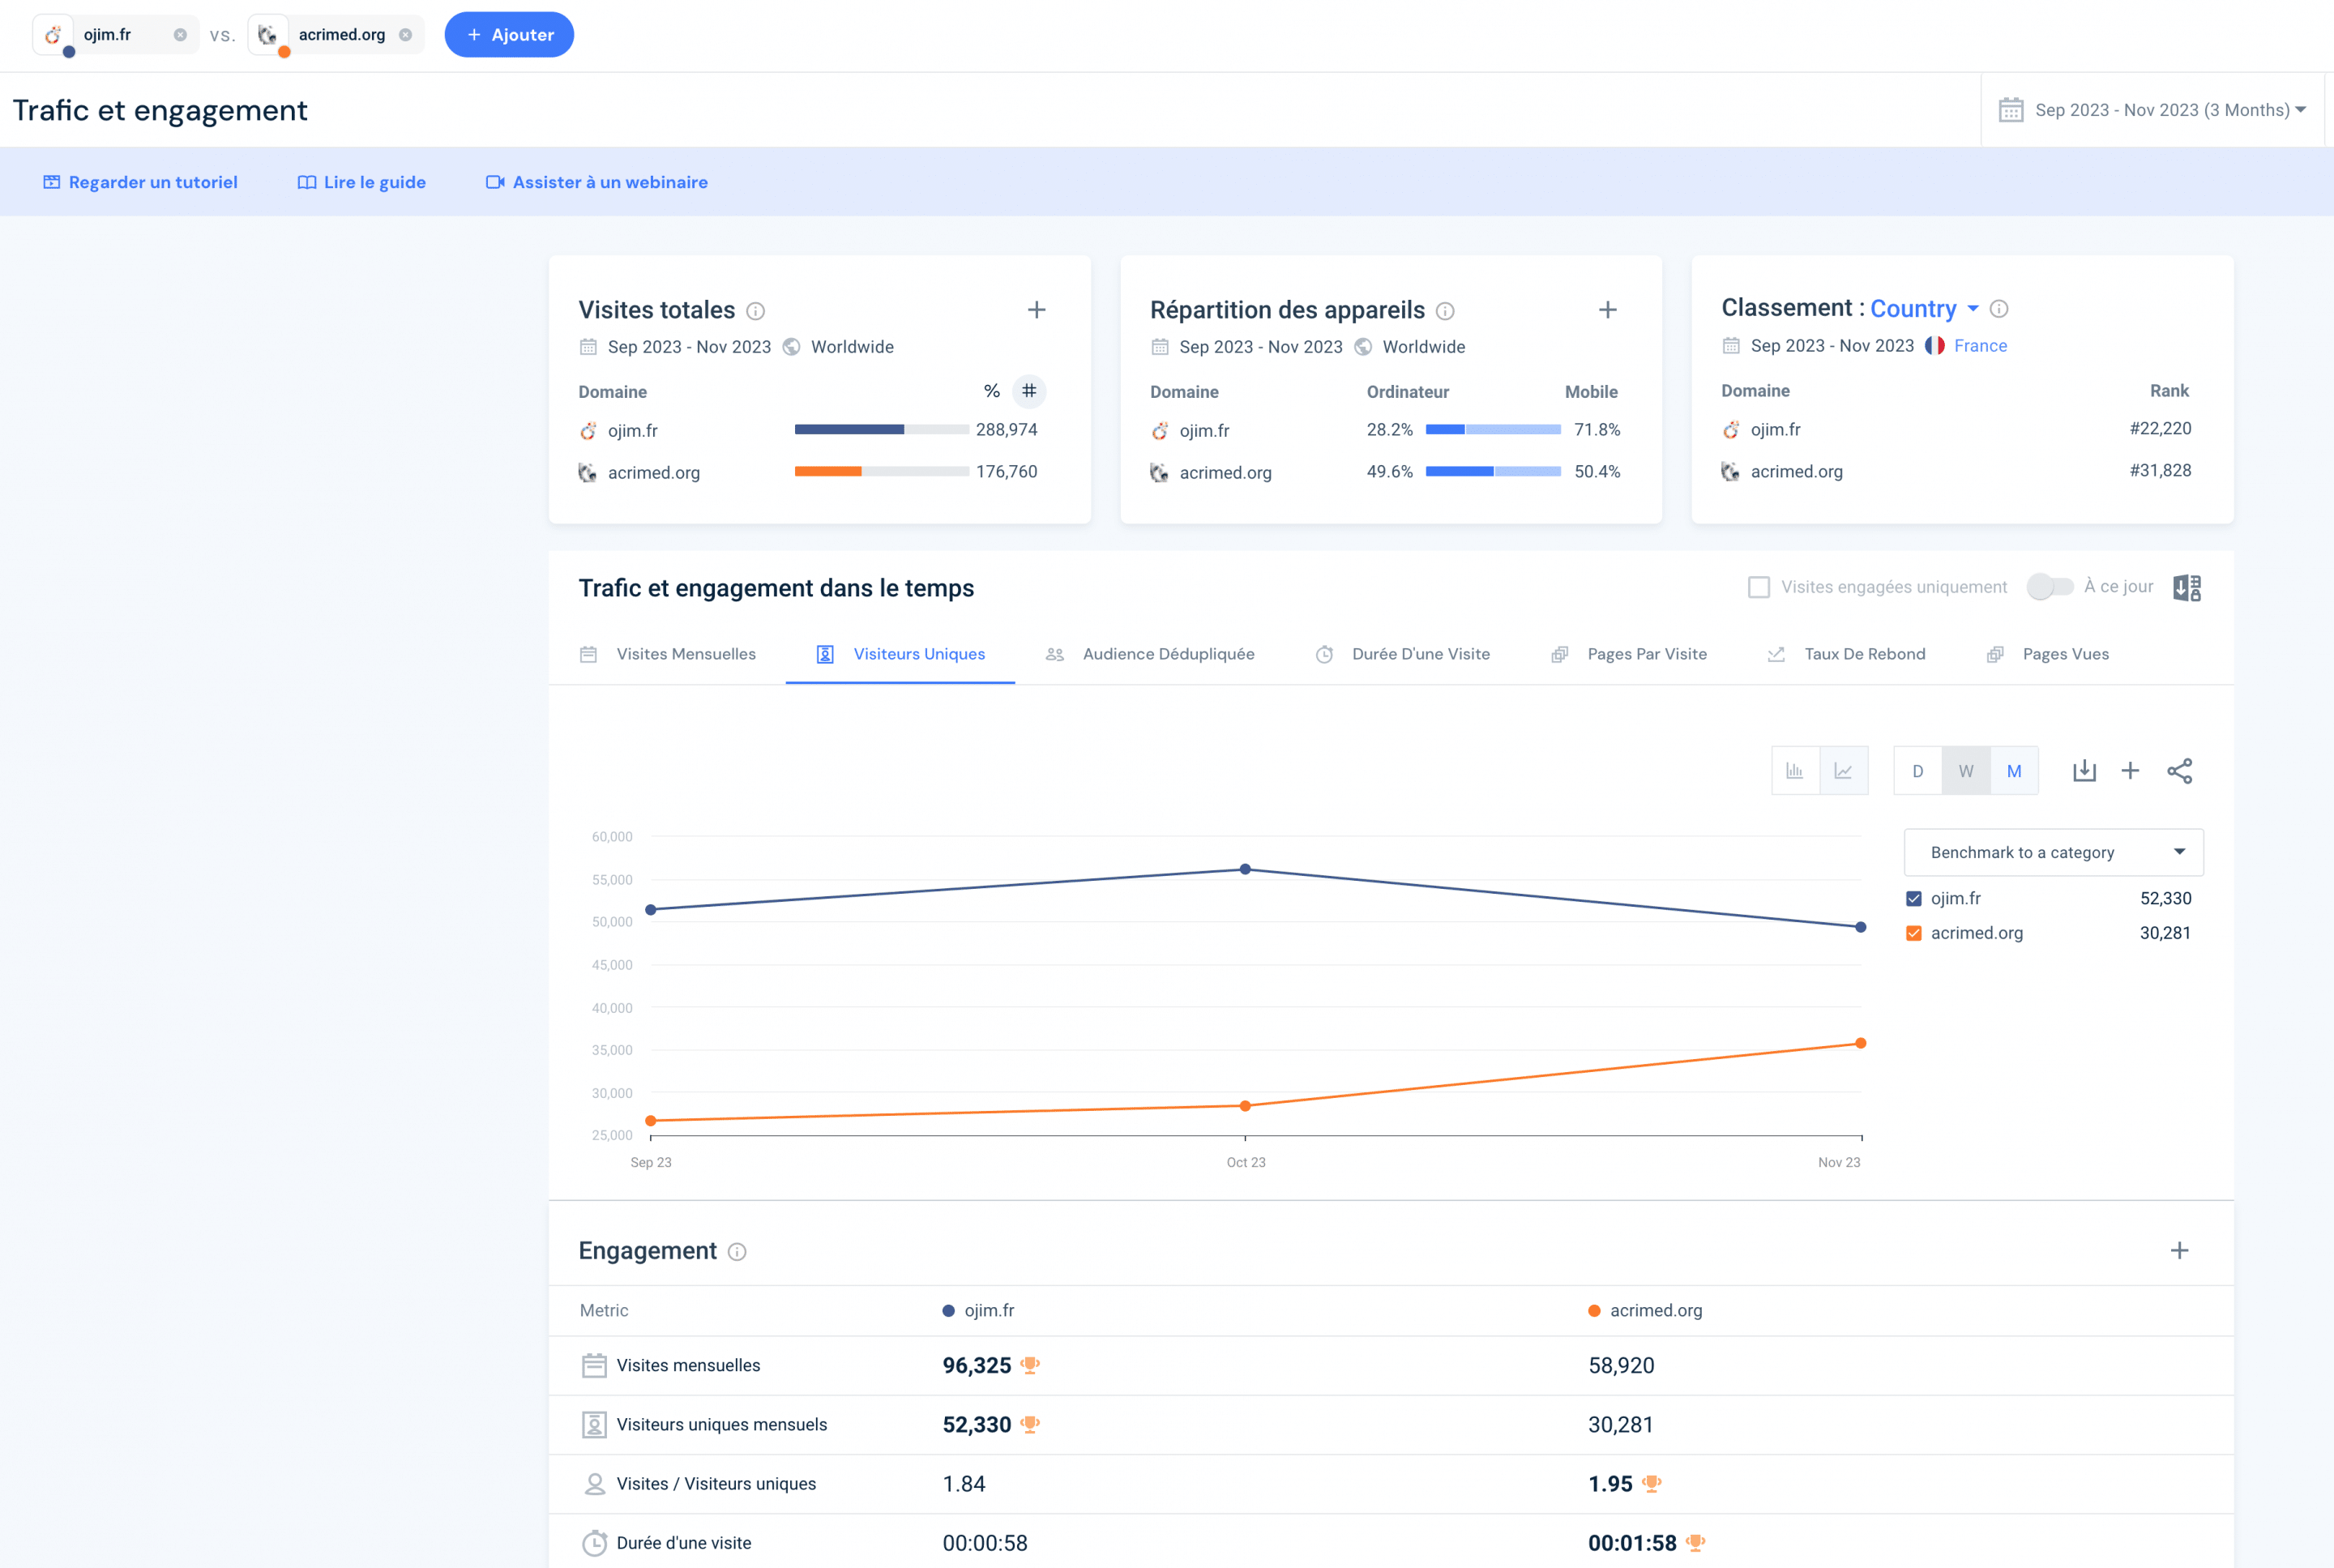
Task: Uncheck acrimed.org in chart legend
Action: (1913, 933)
